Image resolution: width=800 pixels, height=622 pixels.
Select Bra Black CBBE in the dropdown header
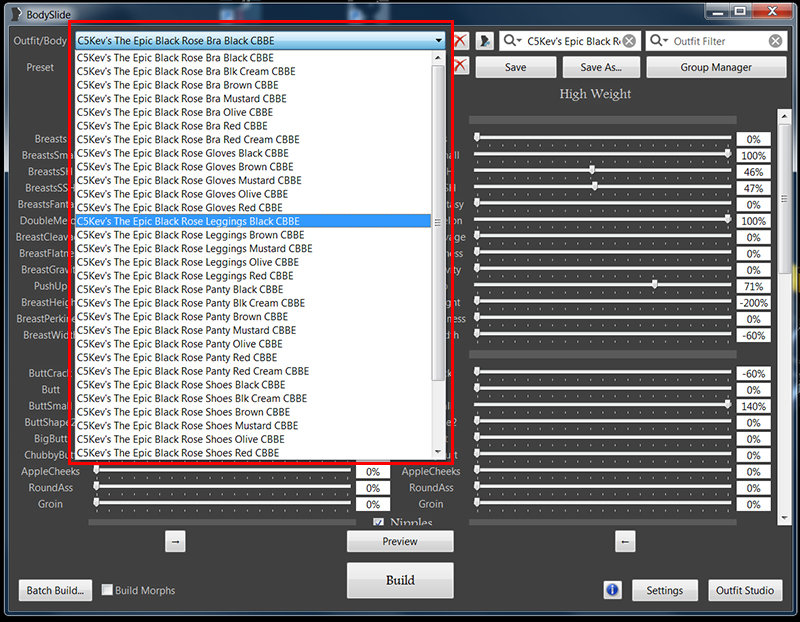[x=260, y=40]
